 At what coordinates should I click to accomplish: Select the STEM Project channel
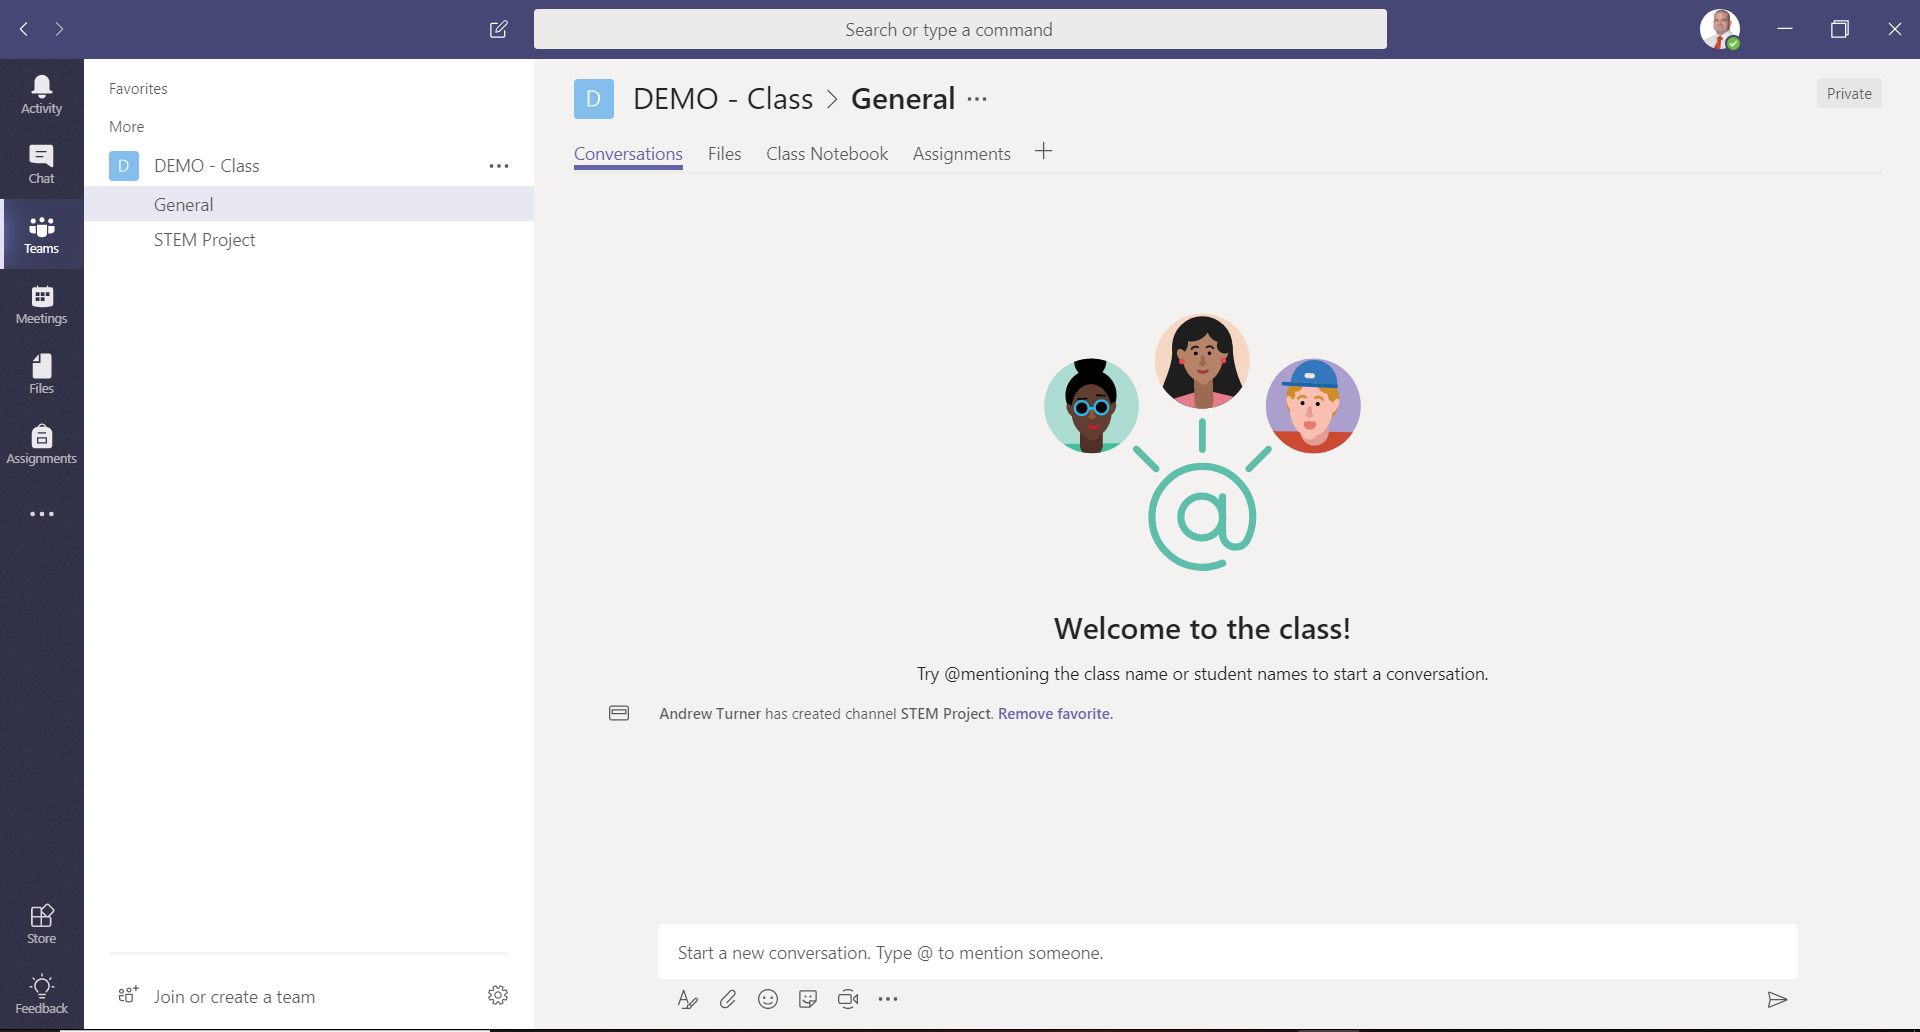(x=309, y=240)
